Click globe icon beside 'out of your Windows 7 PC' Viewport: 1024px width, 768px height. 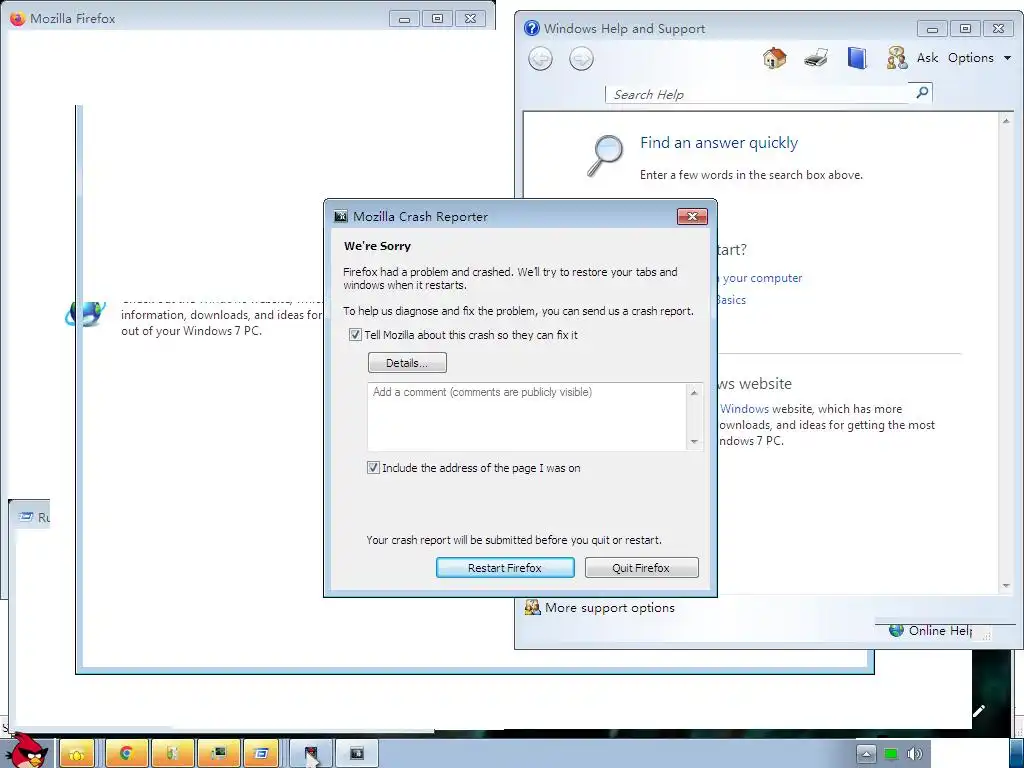[x=86, y=313]
